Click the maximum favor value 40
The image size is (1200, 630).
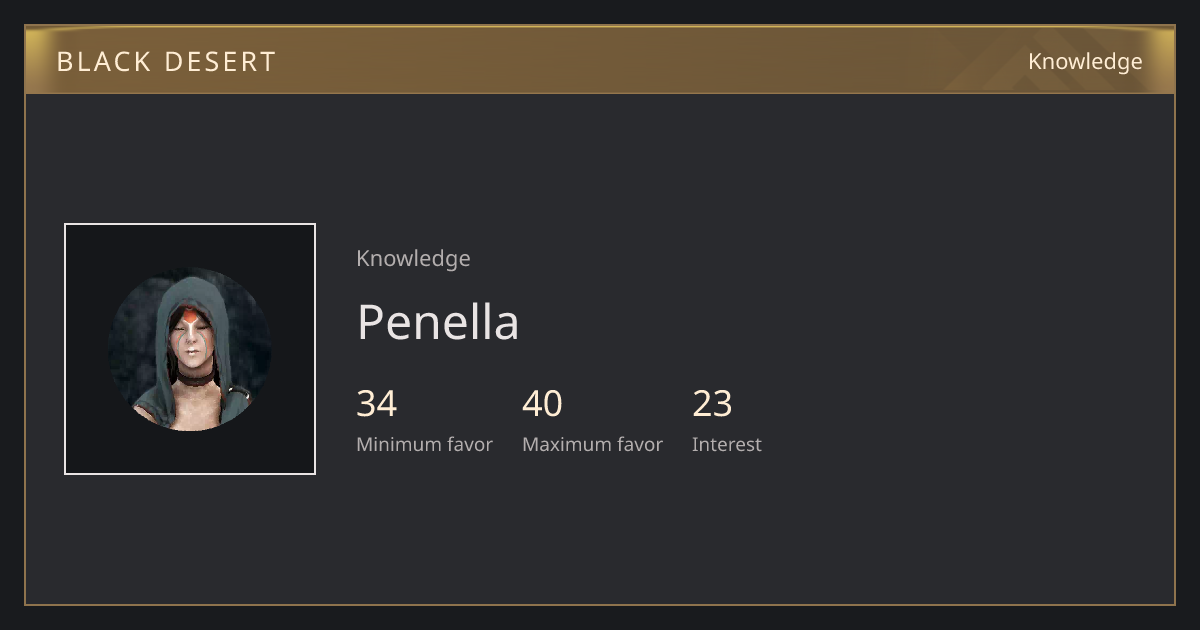(x=542, y=404)
